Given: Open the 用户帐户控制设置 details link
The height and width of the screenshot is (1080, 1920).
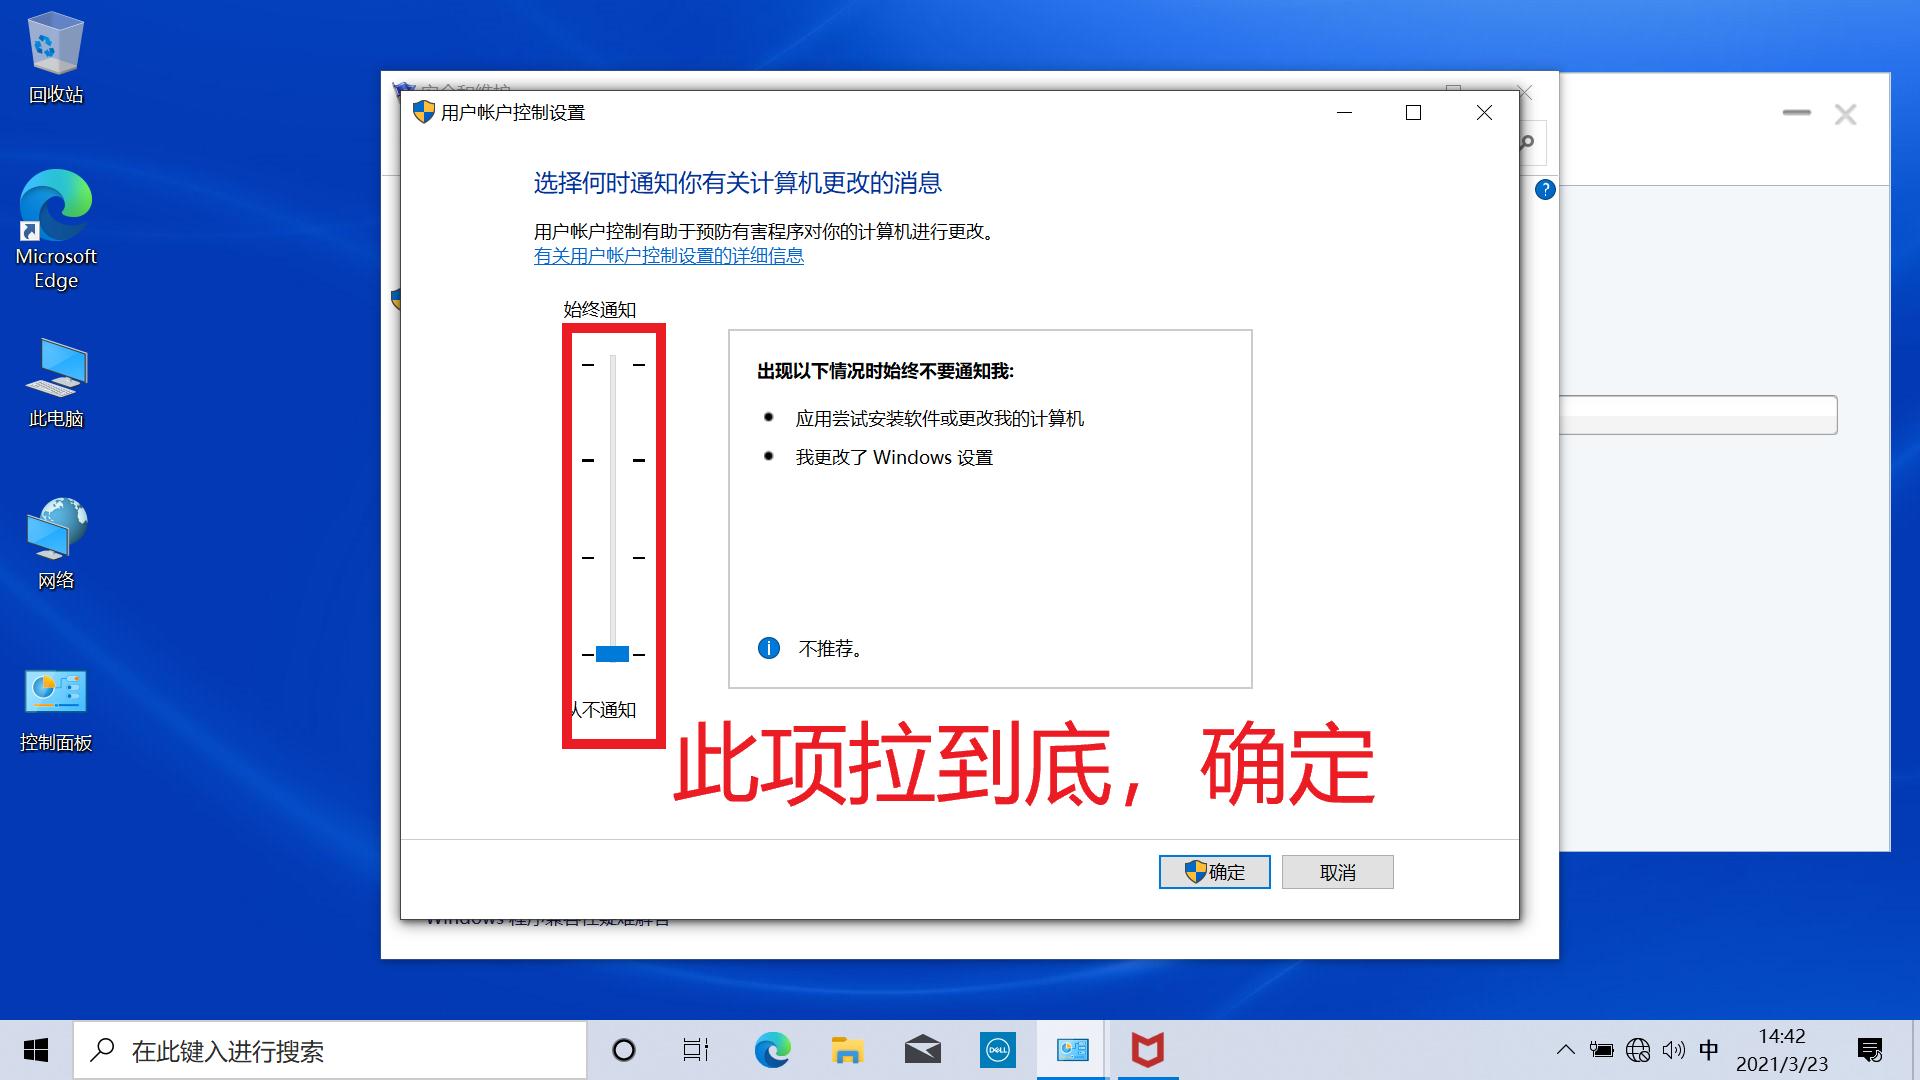Looking at the screenshot, I should click(x=667, y=256).
